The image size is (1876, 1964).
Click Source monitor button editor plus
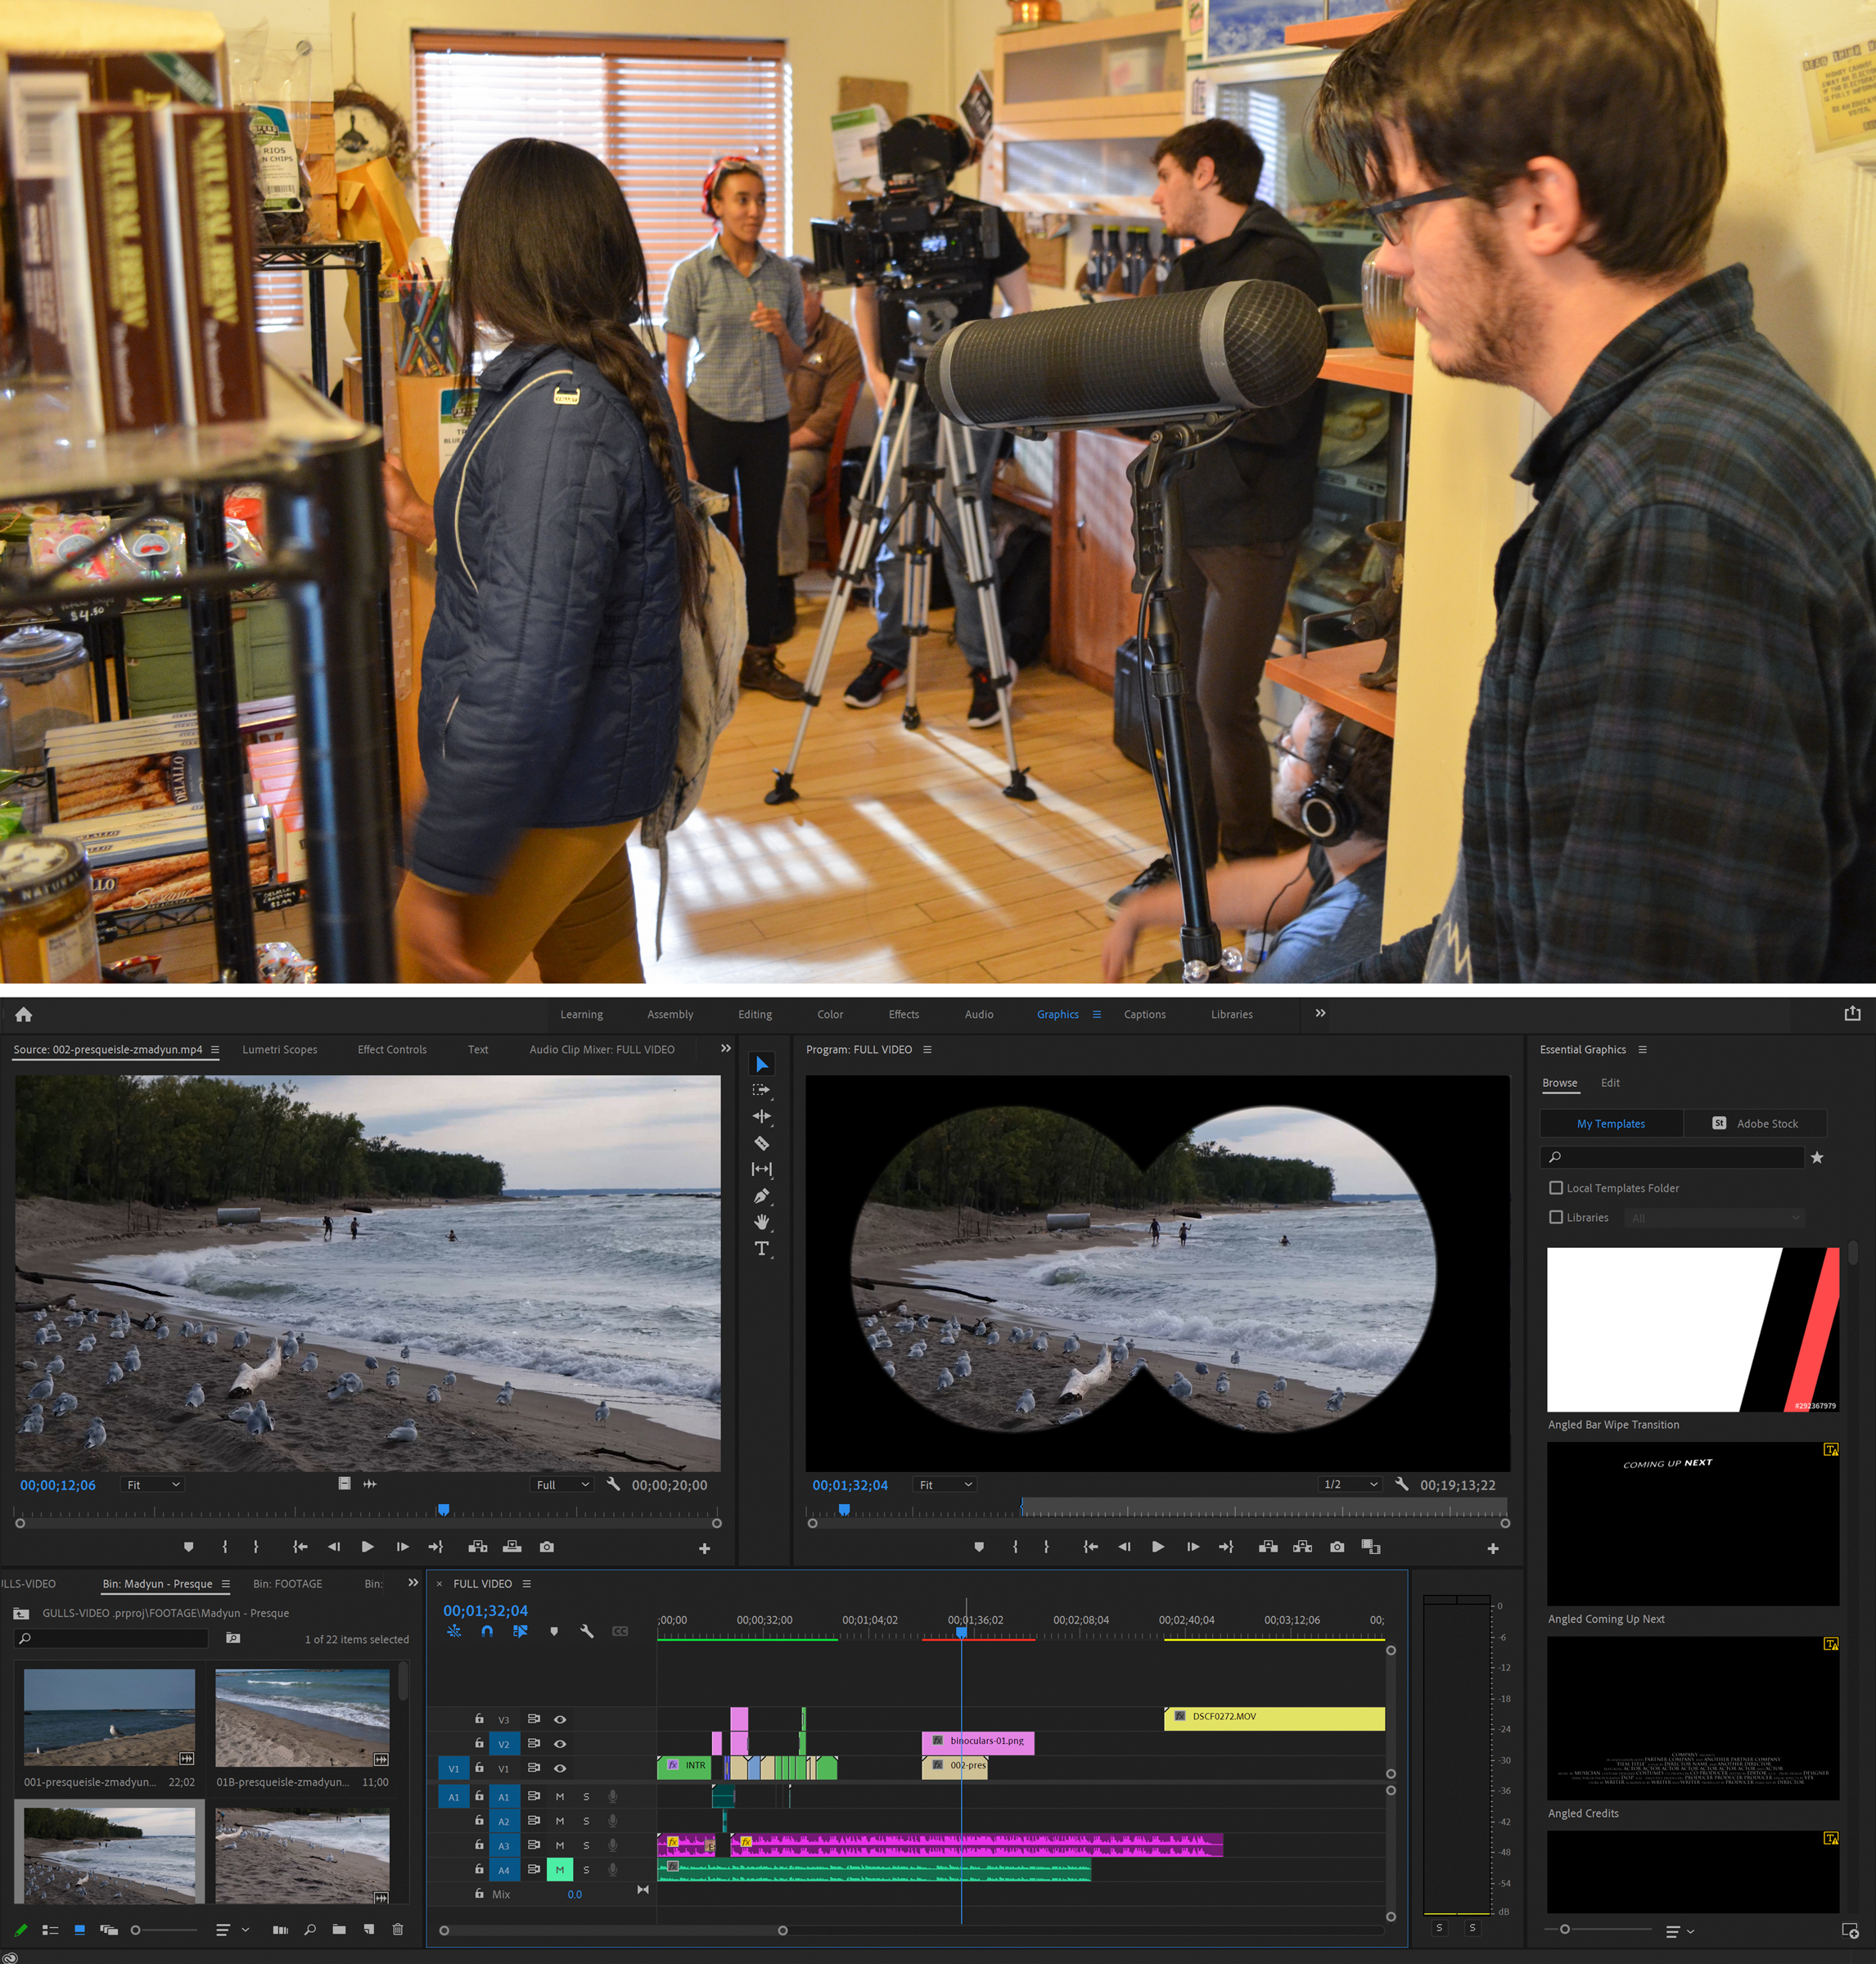pos(705,1548)
